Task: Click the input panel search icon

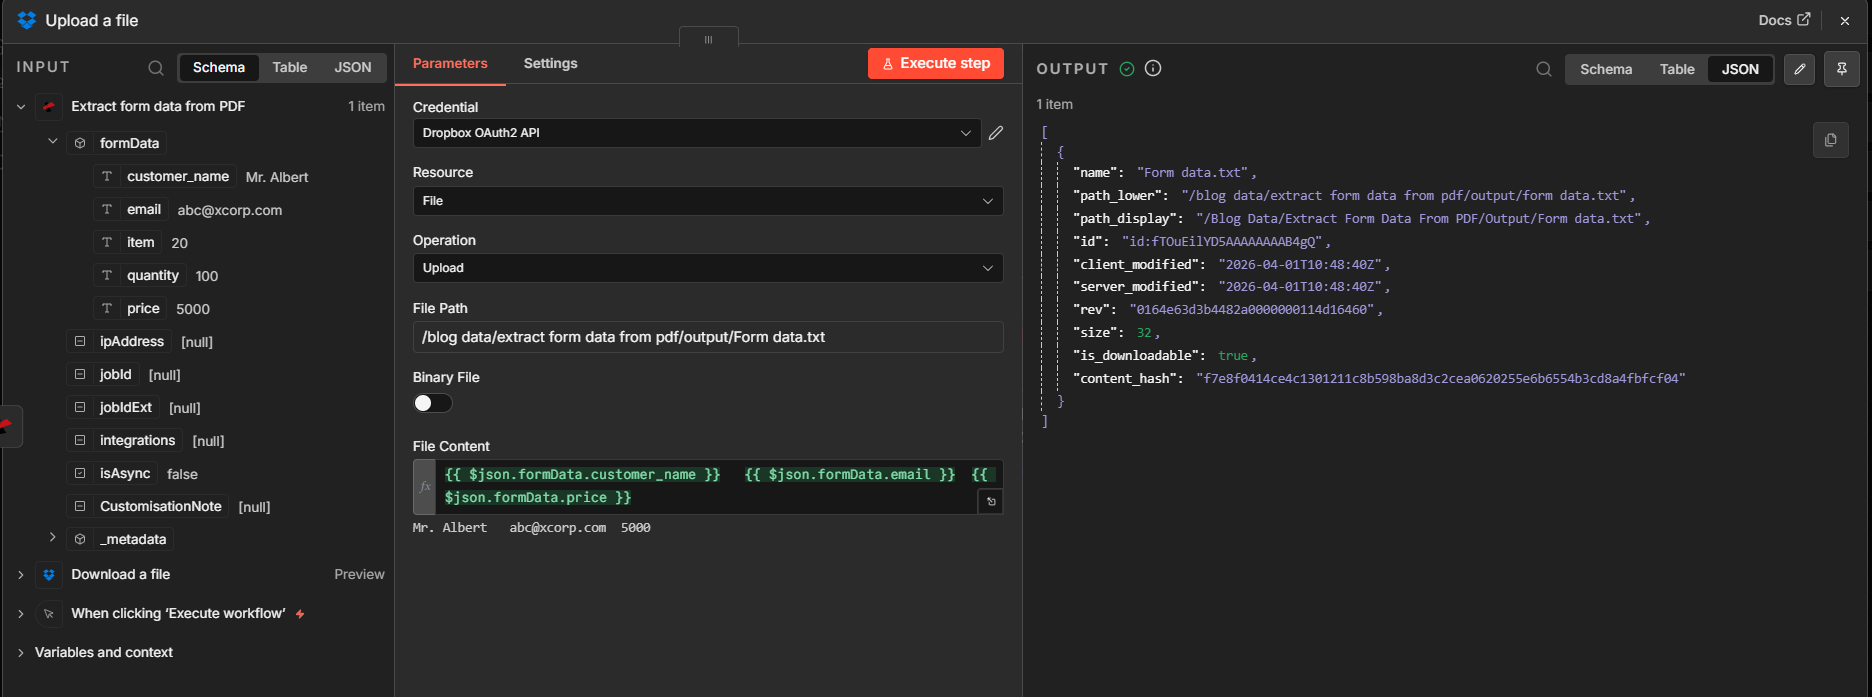Action: click(x=156, y=68)
